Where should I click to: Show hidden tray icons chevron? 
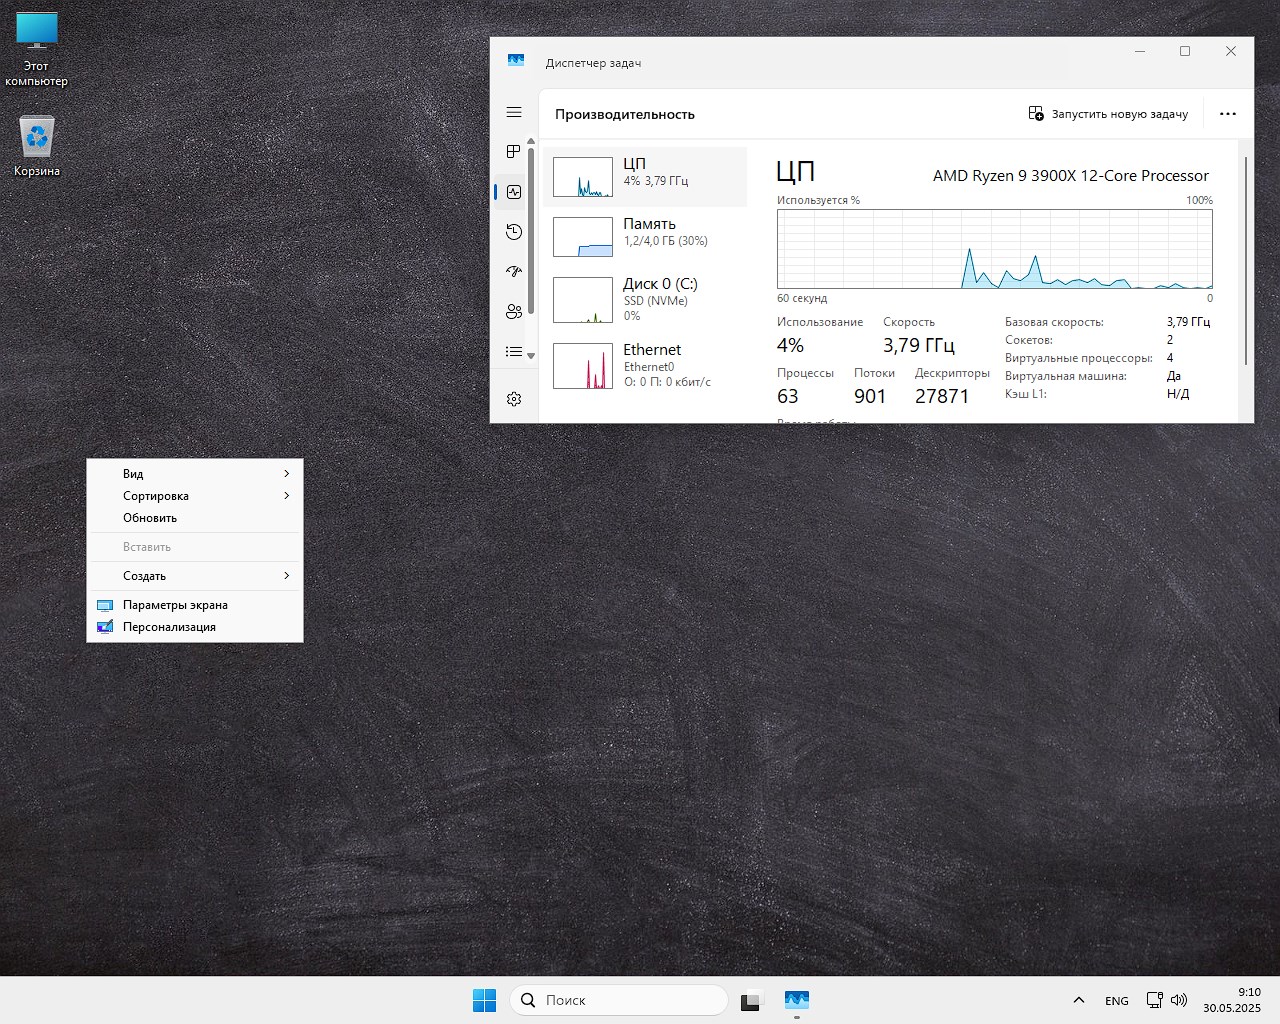point(1079,1000)
